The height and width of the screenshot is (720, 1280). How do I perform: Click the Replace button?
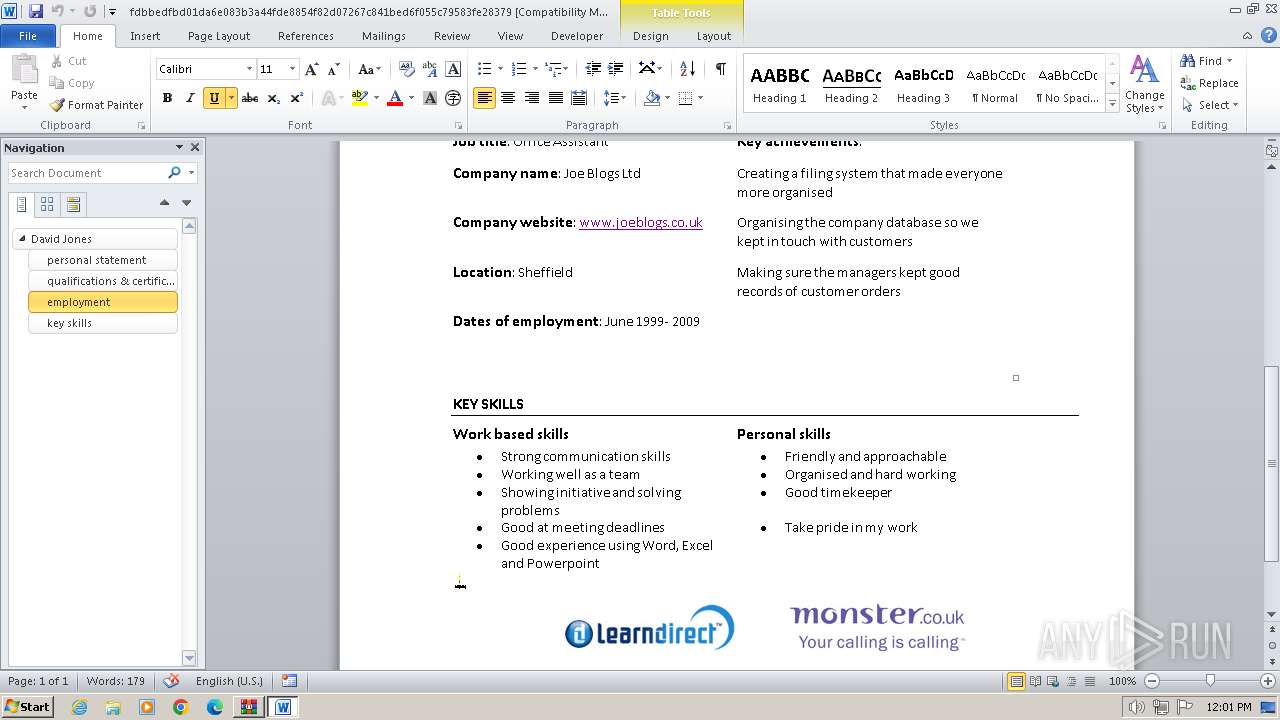1209,83
